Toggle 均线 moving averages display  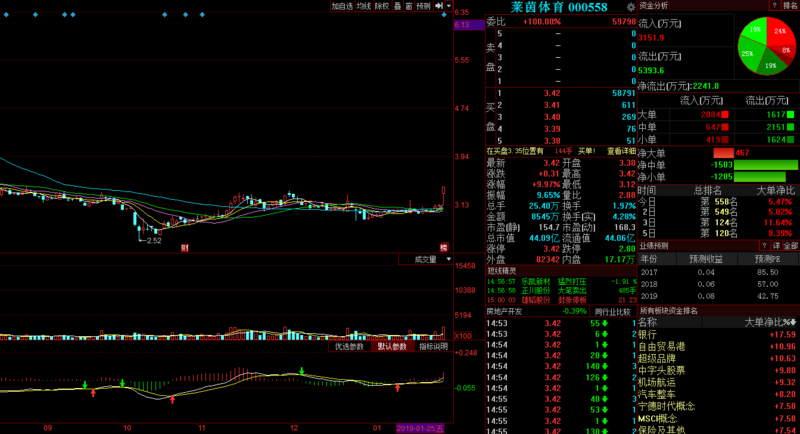coord(363,6)
